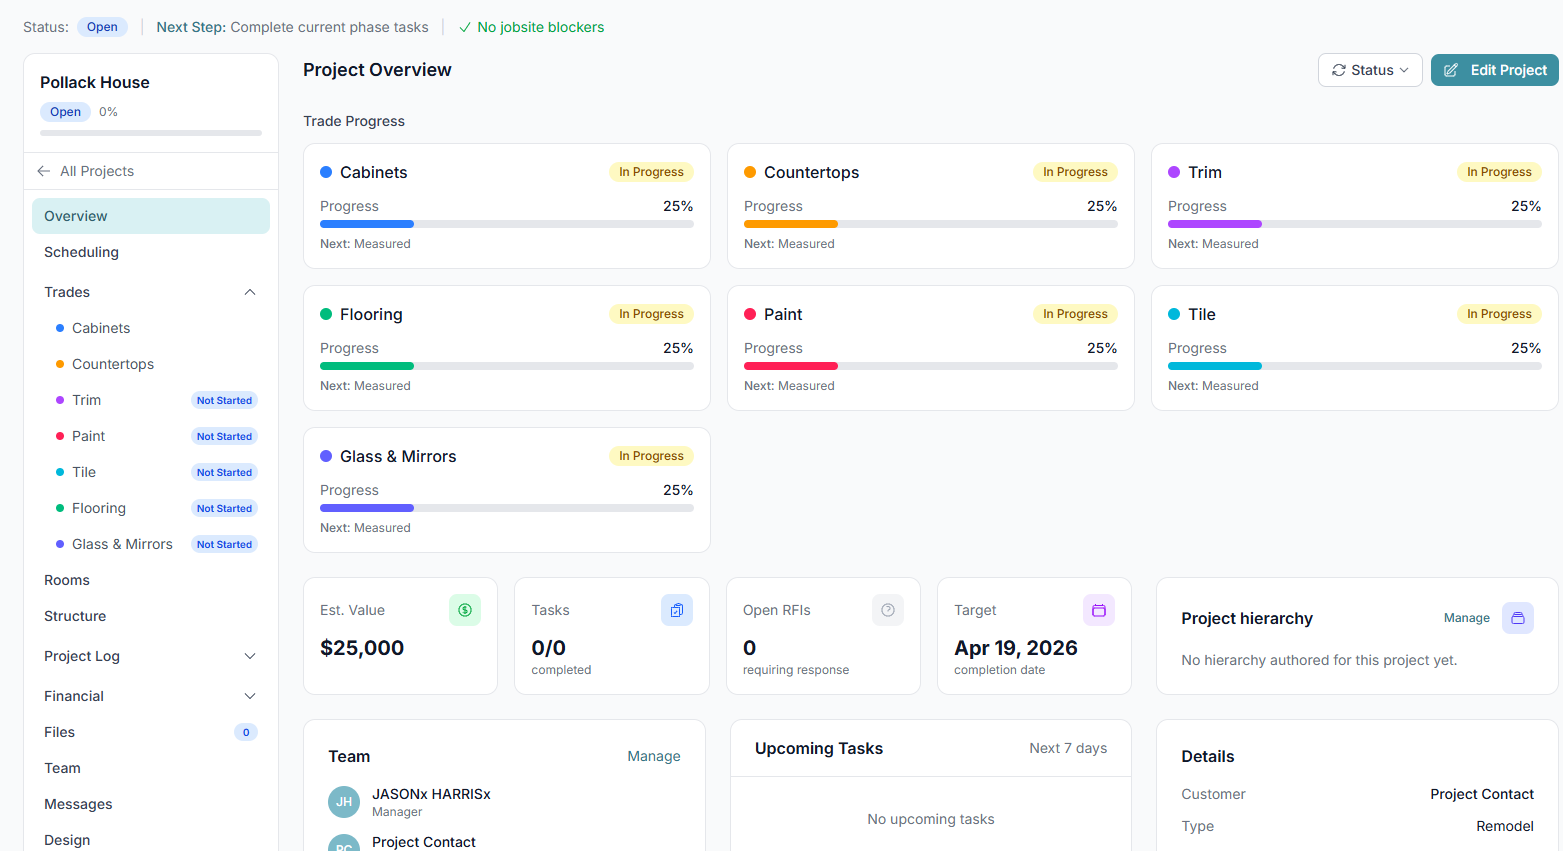Click the Files count badge showing 0
Viewport: 1563px width, 851px height.
pos(246,732)
